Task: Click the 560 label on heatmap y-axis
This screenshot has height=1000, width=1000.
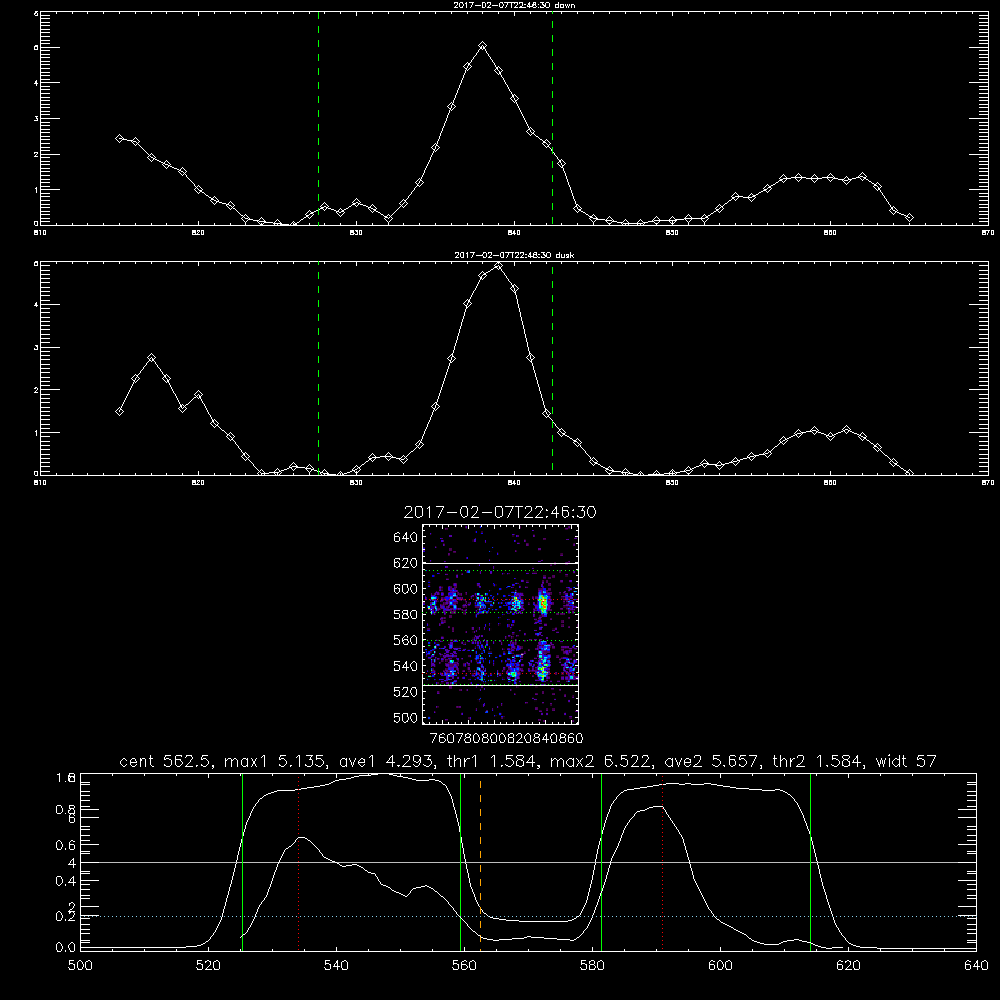Action: coord(406,640)
